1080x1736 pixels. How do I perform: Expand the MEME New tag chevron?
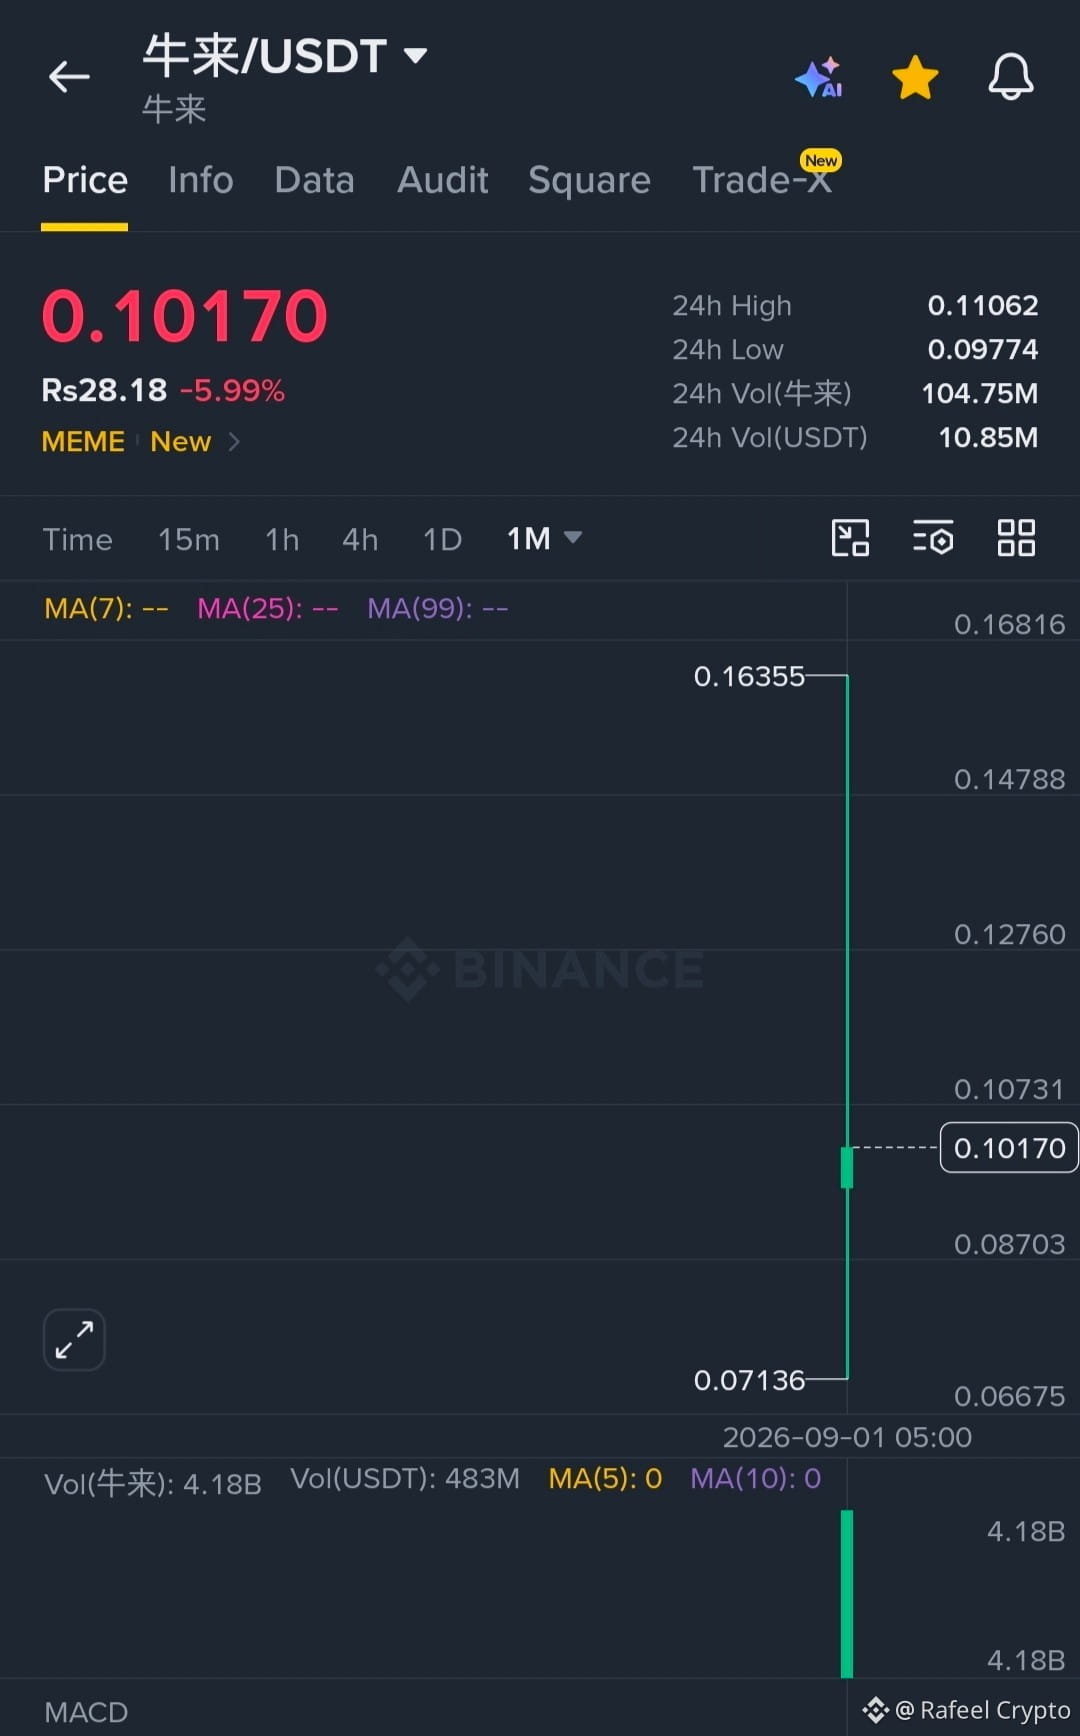(234, 441)
